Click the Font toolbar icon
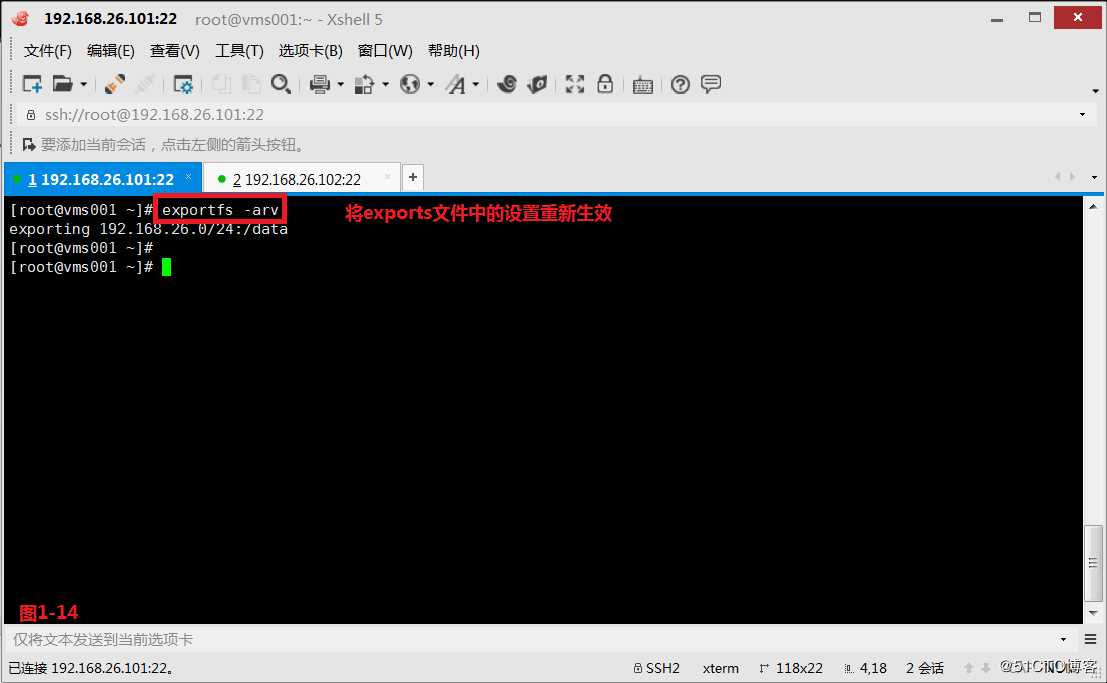This screenshot has height=683, width=1107. coord(455,85)
